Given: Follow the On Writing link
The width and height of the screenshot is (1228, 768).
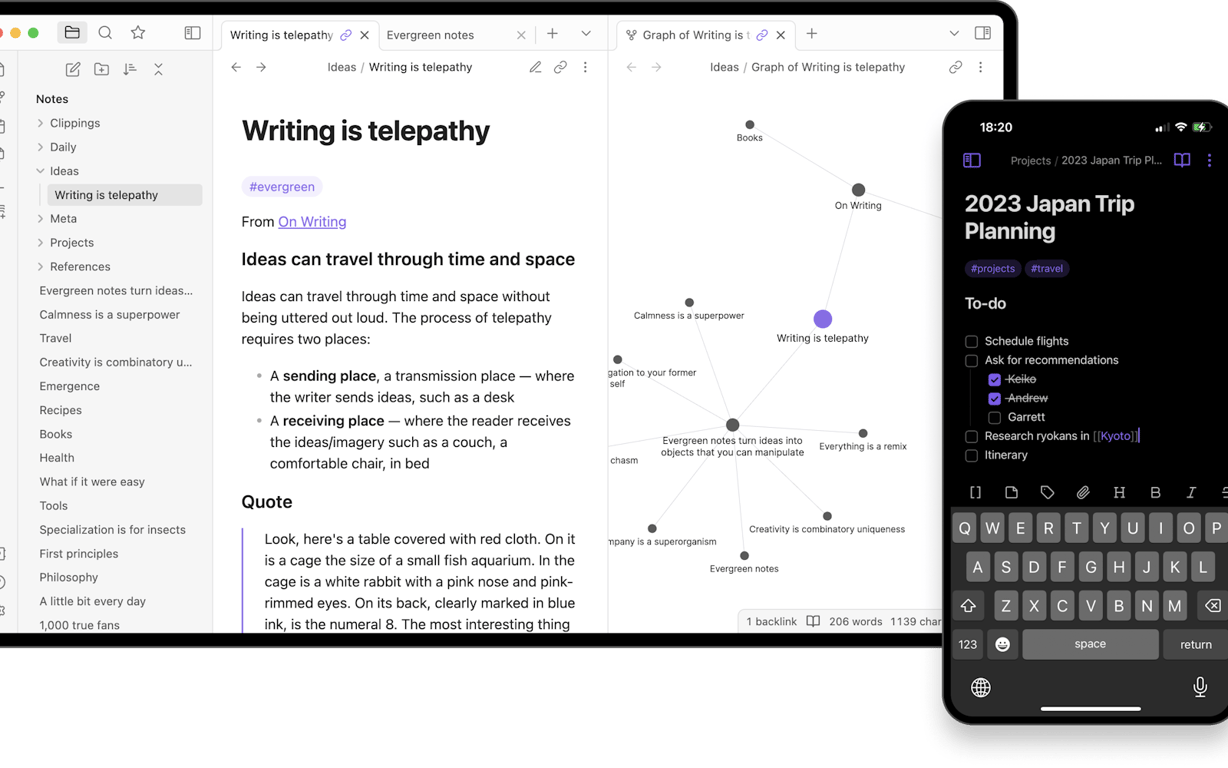Looking at the screenshot, I should tap(312, 222).
